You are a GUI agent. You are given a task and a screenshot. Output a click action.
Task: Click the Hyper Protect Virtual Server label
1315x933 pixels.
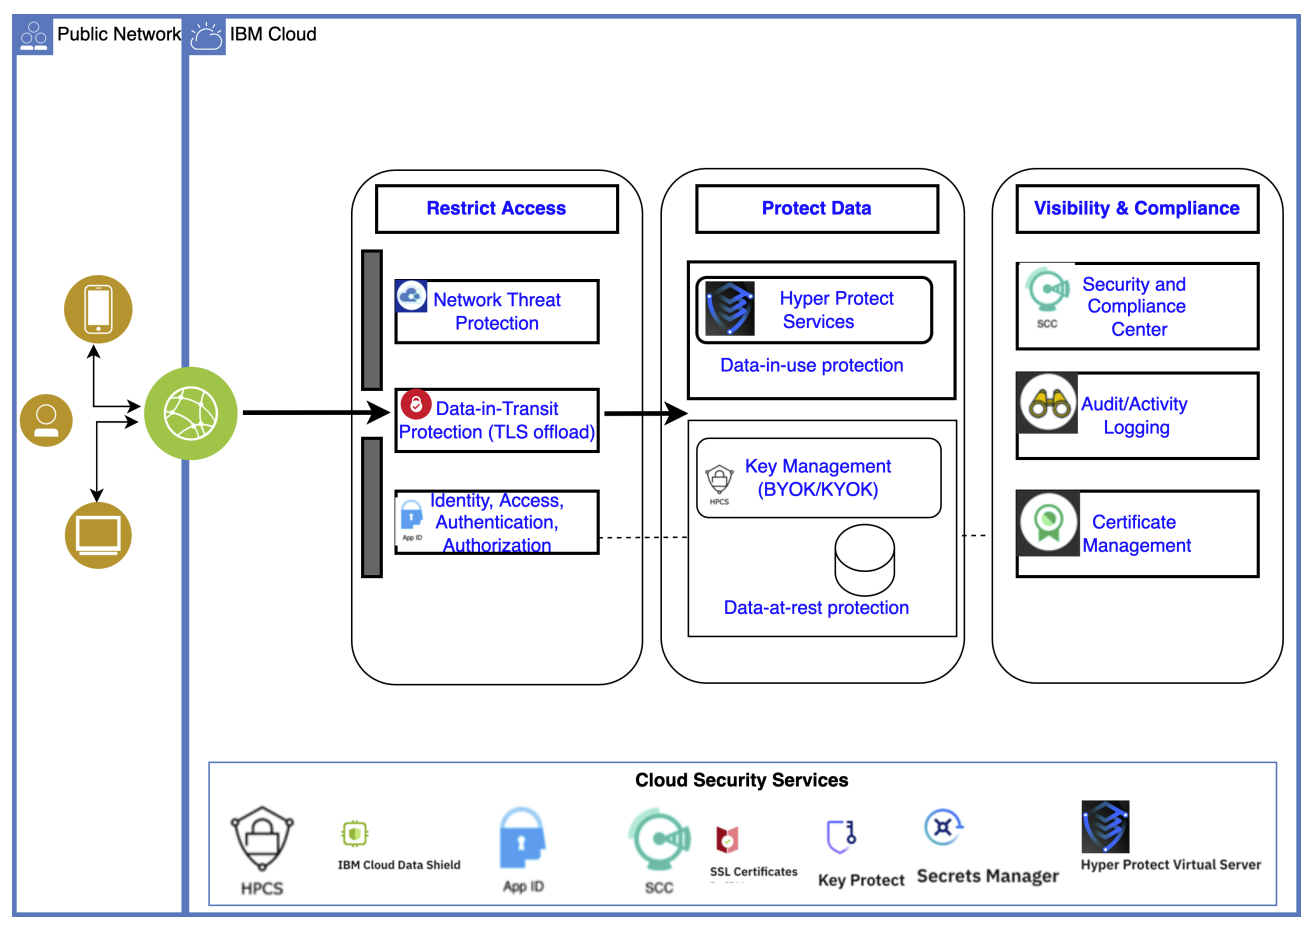[1171, 865]
